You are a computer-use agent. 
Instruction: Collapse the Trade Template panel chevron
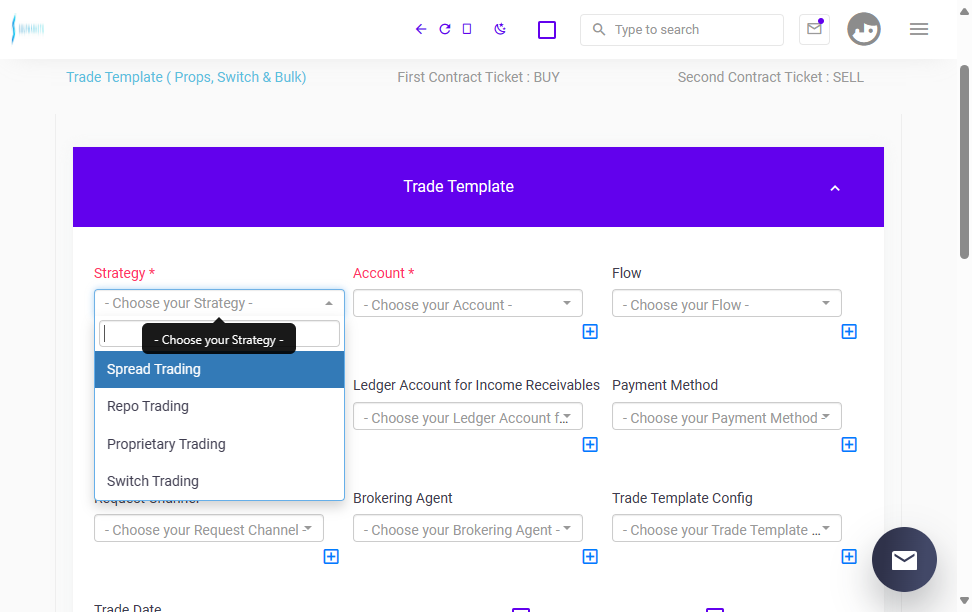point(834,188)
